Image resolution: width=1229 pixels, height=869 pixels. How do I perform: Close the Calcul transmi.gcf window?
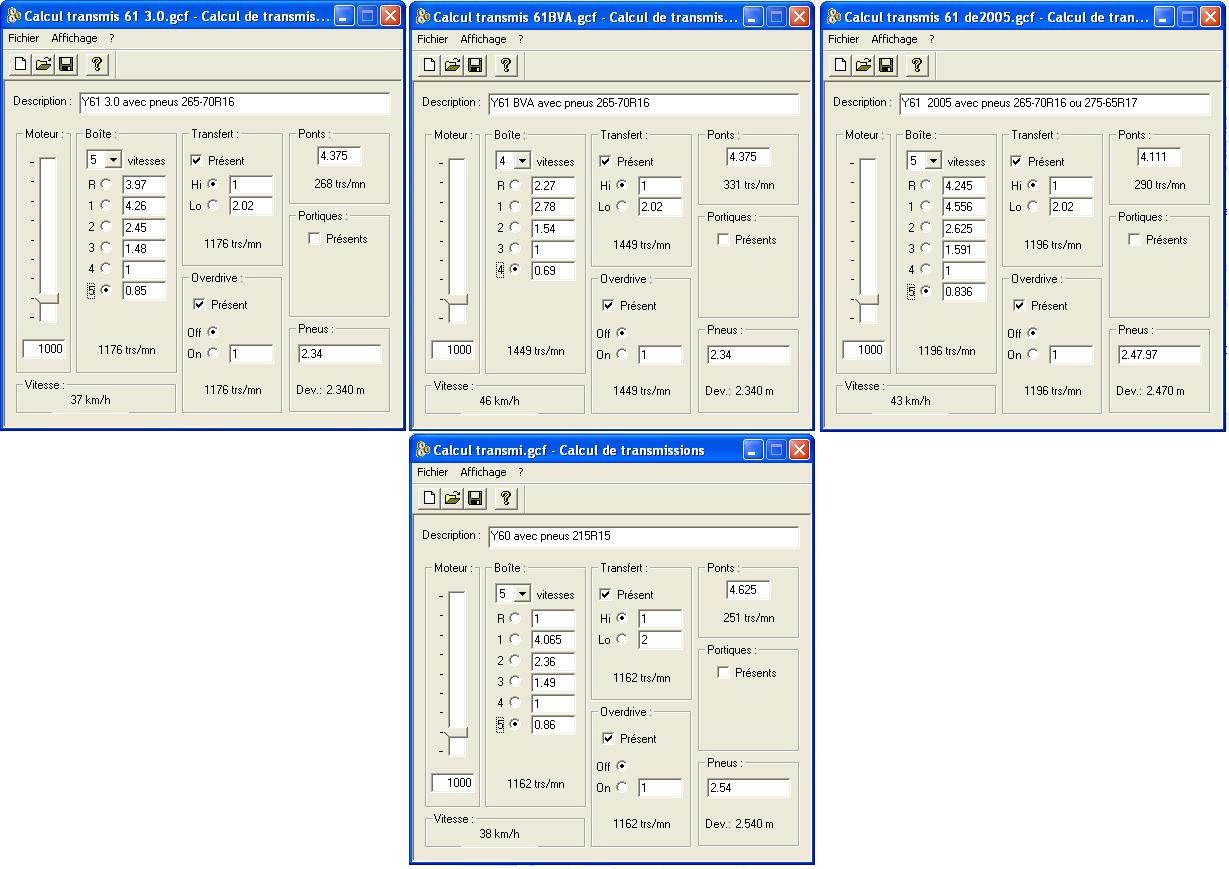(x=799, y=449)
